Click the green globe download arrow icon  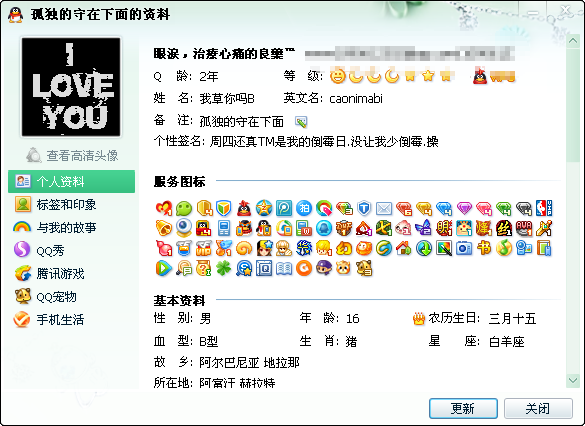[x=424, y=248]
